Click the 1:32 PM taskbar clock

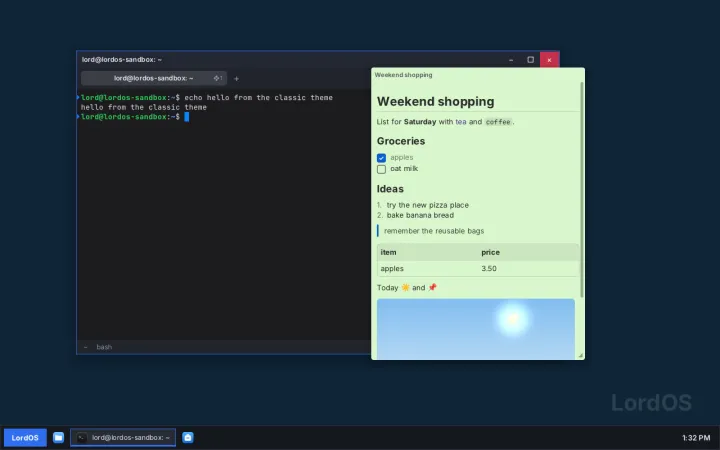[696, 438]
